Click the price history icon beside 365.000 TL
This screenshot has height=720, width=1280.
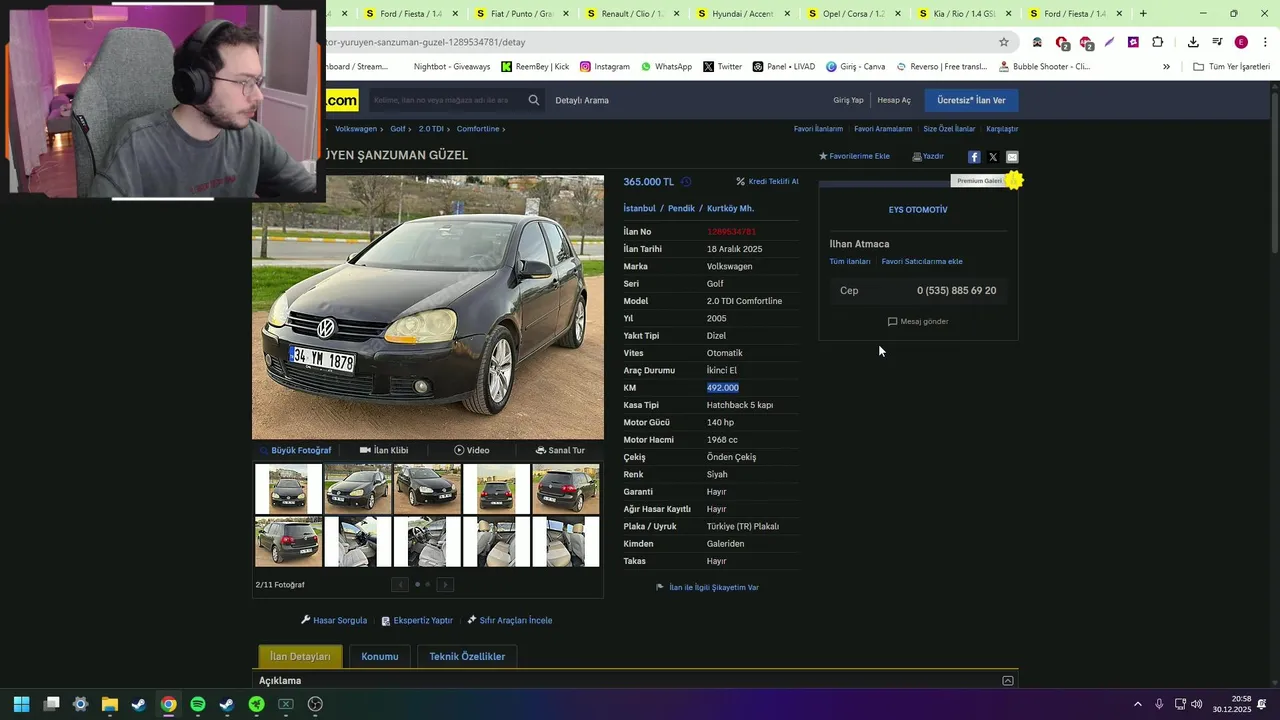pyautogui.click(x=686, y=182)
